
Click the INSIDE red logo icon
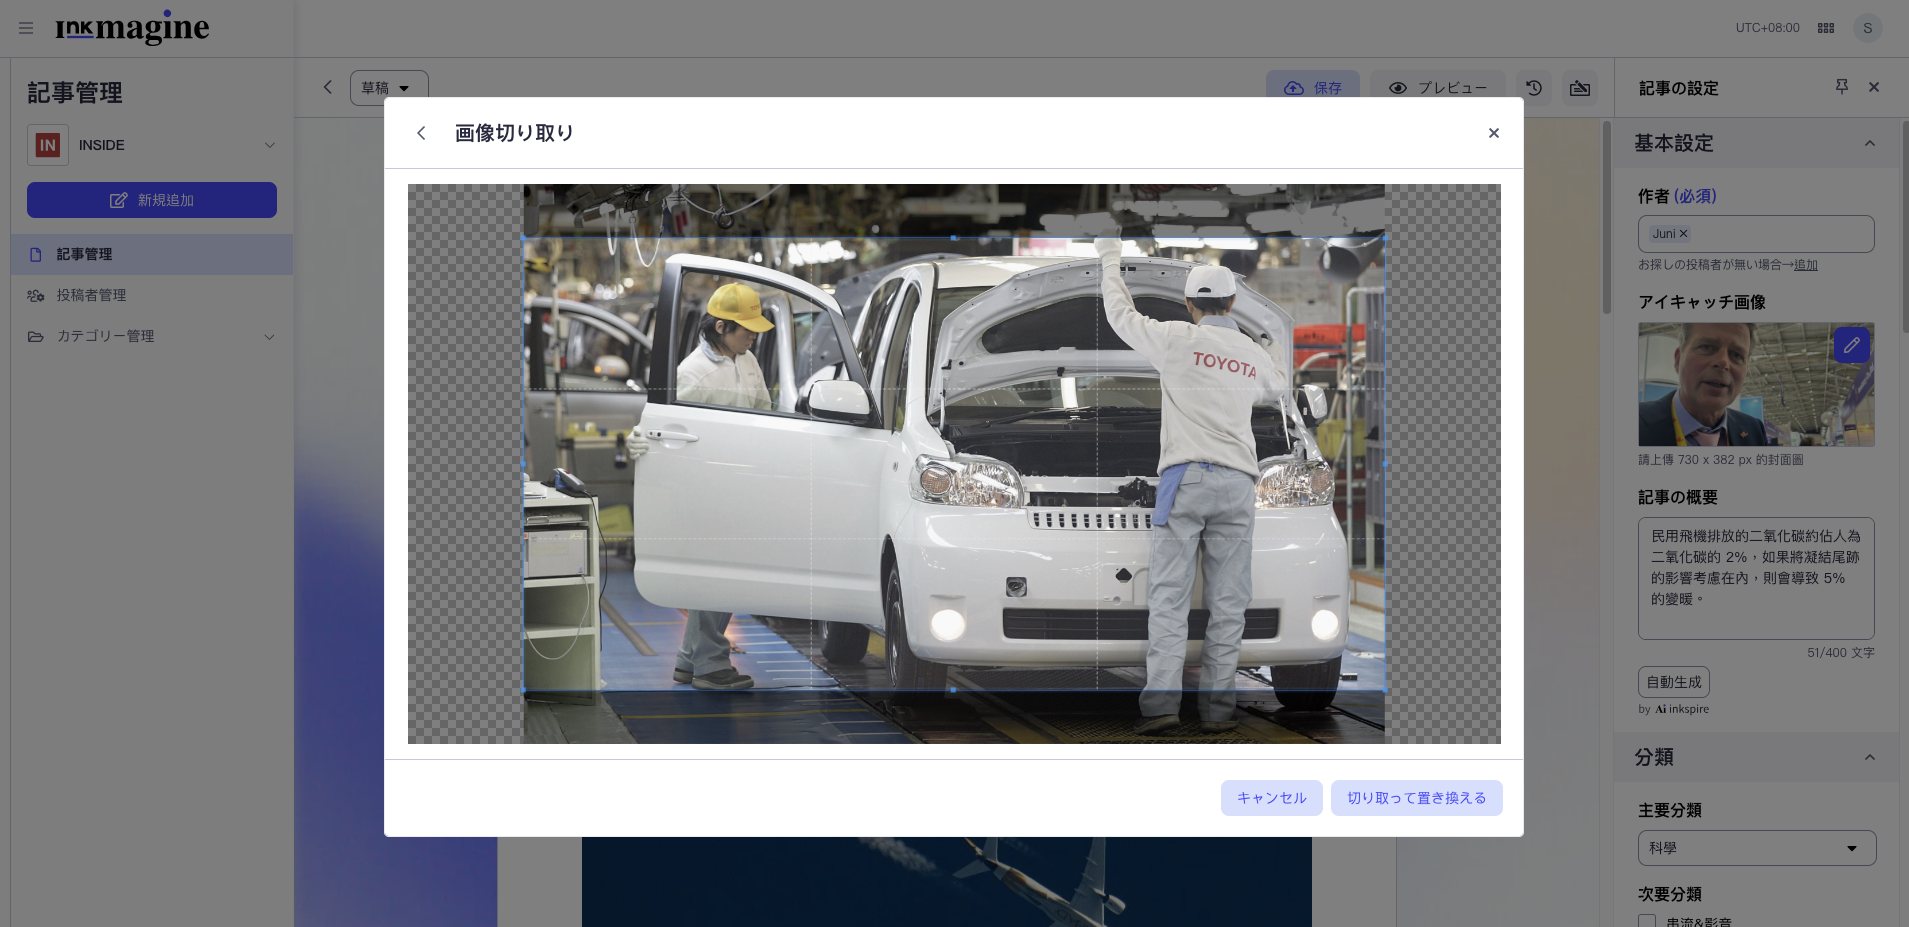click(48, 145)
